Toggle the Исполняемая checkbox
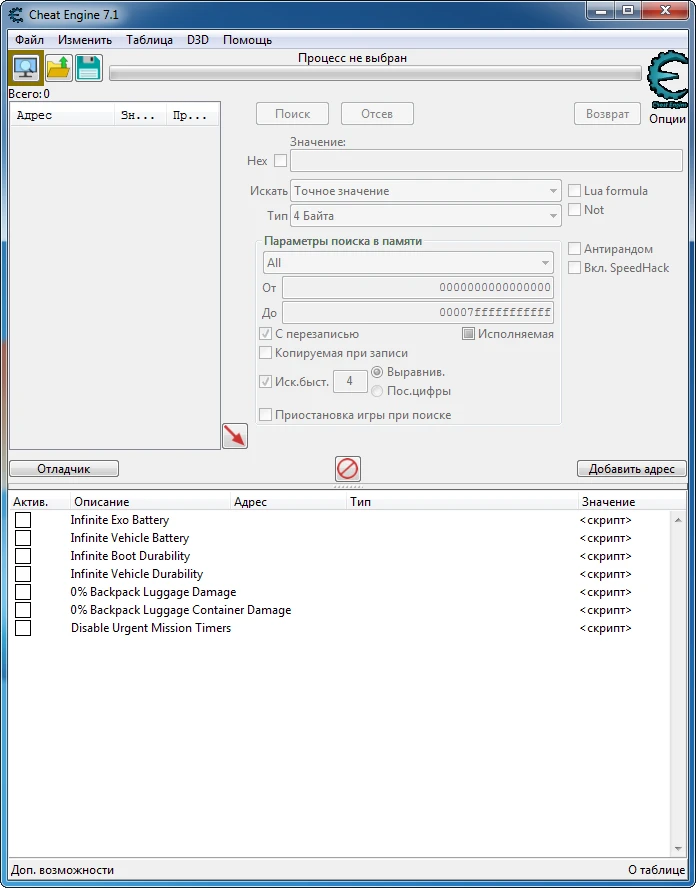Image resolution: width=696 pixels, height=888 pixels. 468,334
